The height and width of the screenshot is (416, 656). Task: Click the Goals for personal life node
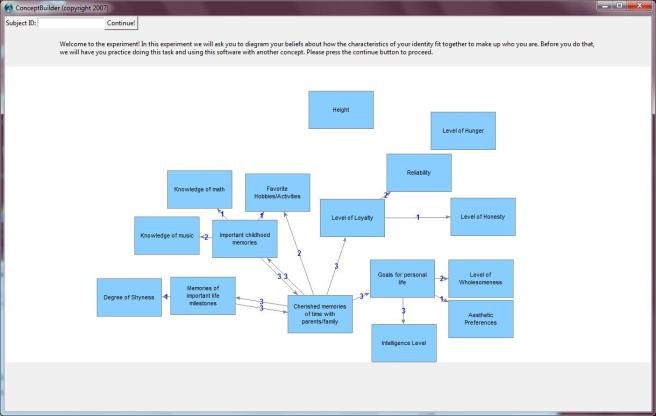coord(402,278)
